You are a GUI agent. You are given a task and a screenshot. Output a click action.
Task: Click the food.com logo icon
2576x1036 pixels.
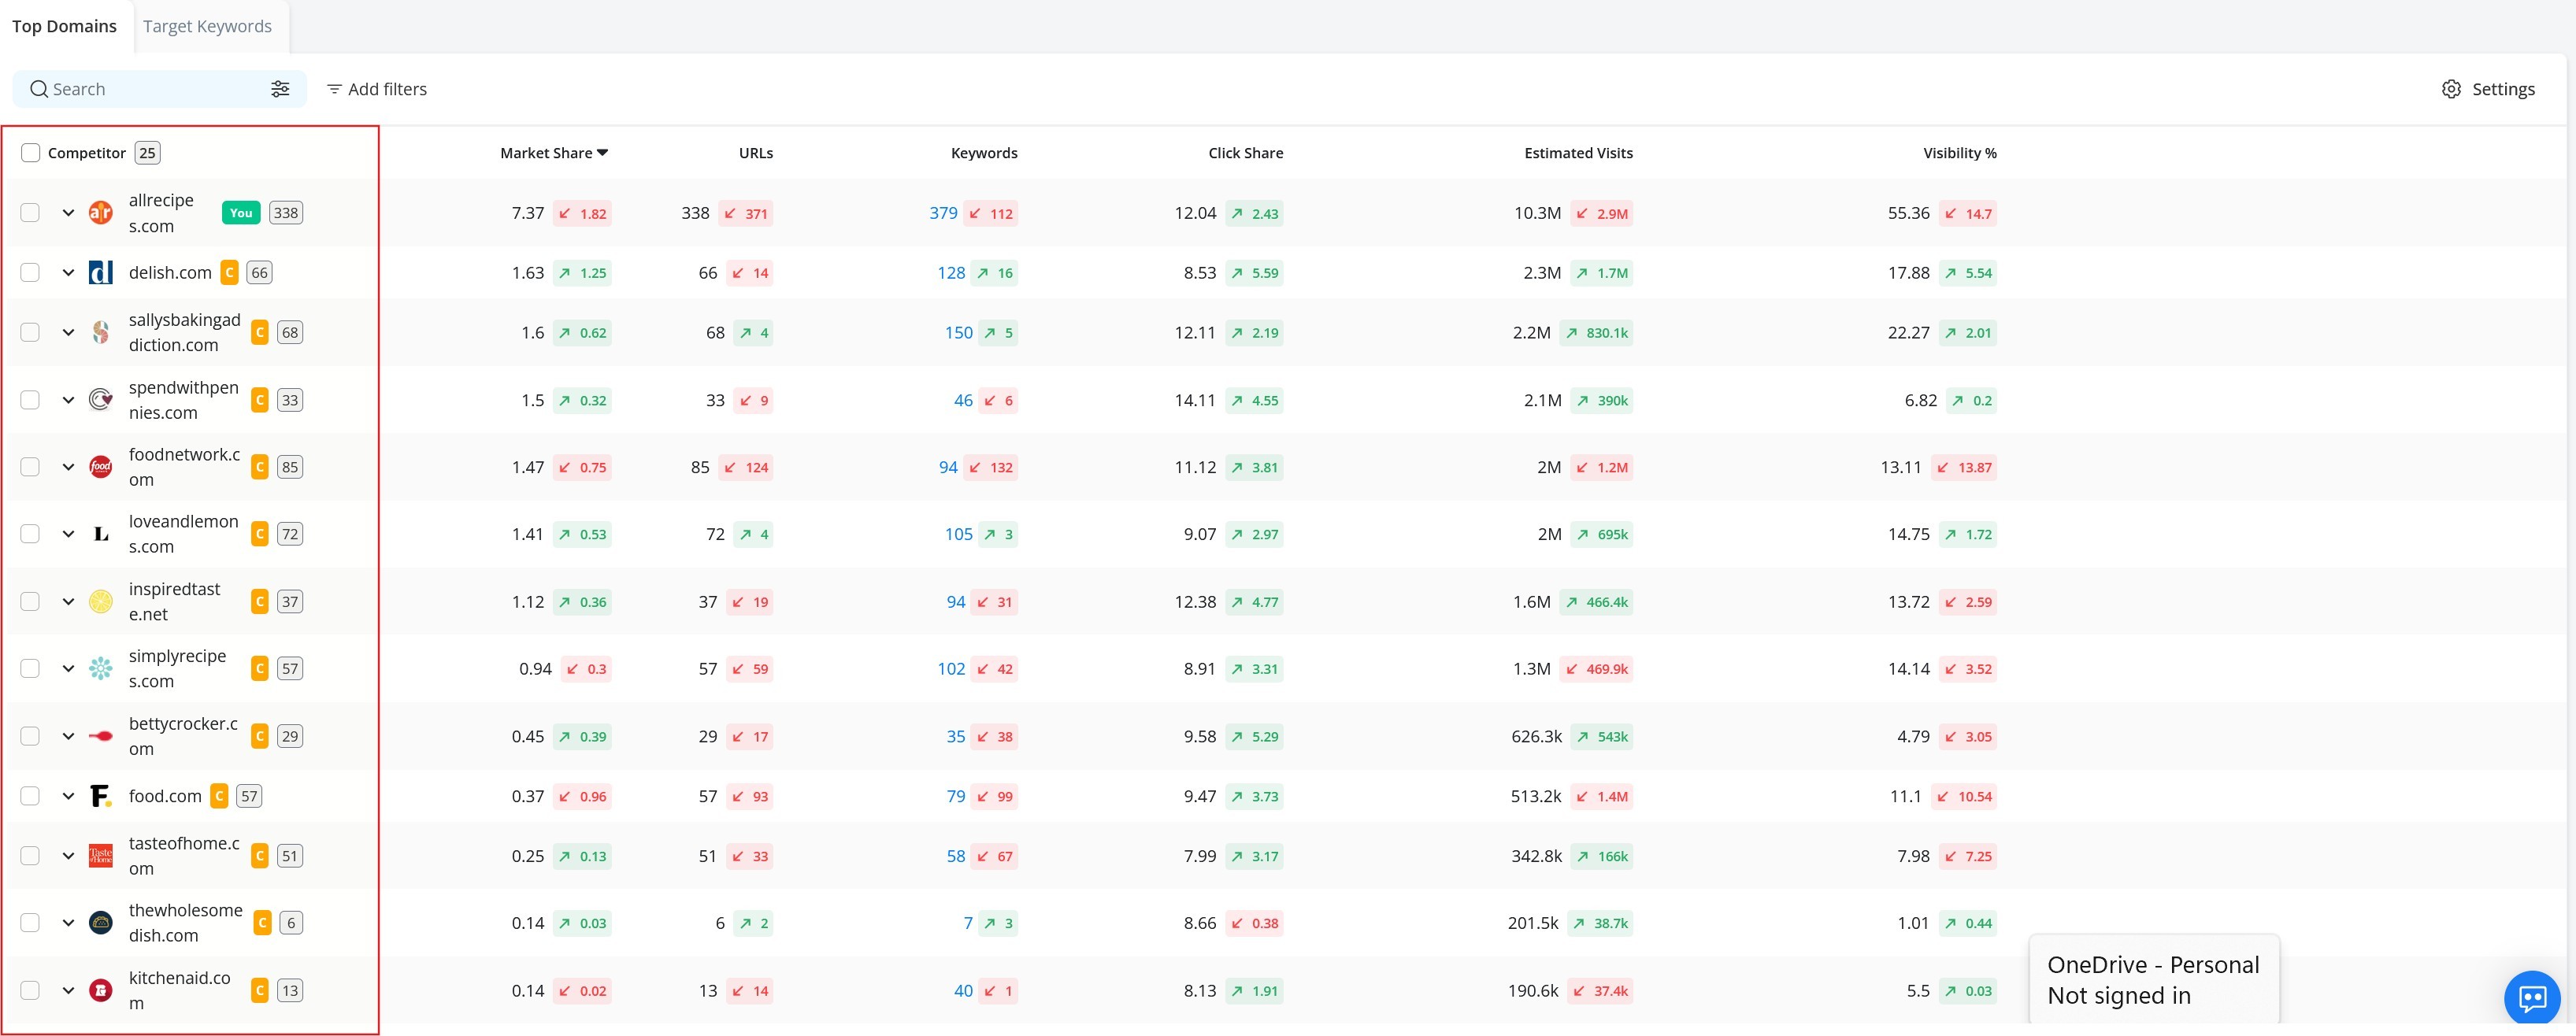coord(101,796)
